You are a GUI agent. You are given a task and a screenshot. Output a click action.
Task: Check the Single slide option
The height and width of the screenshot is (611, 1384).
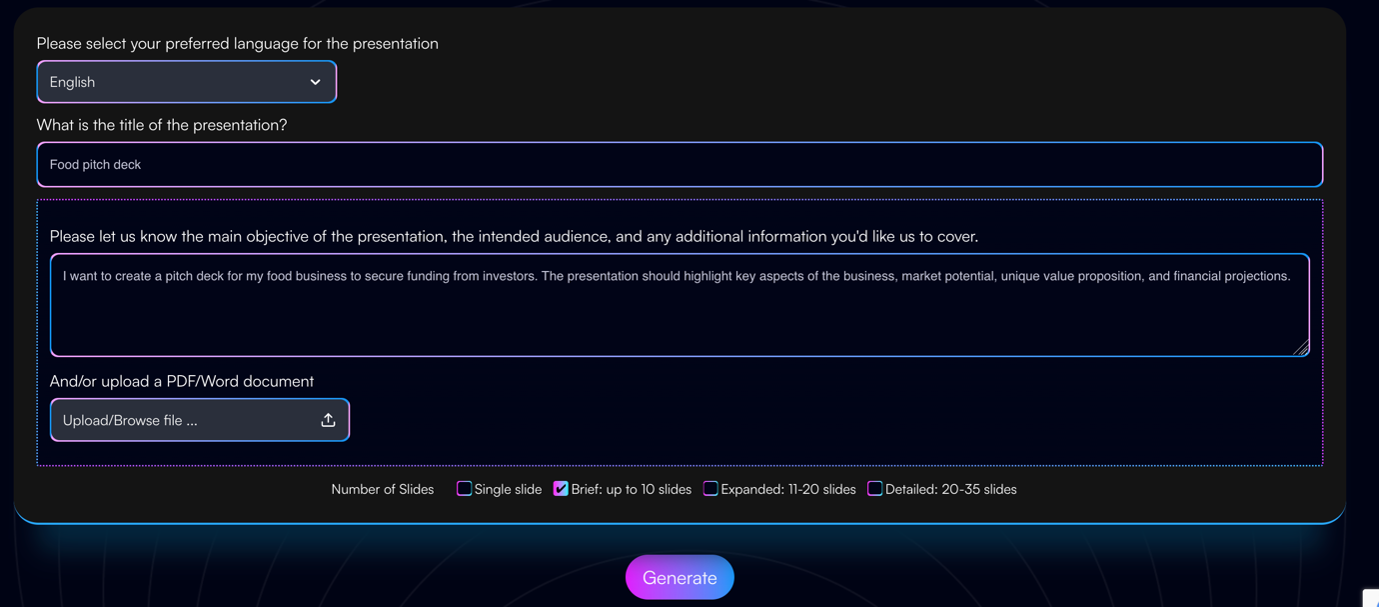pyautogui.click(x=464, y=489)
